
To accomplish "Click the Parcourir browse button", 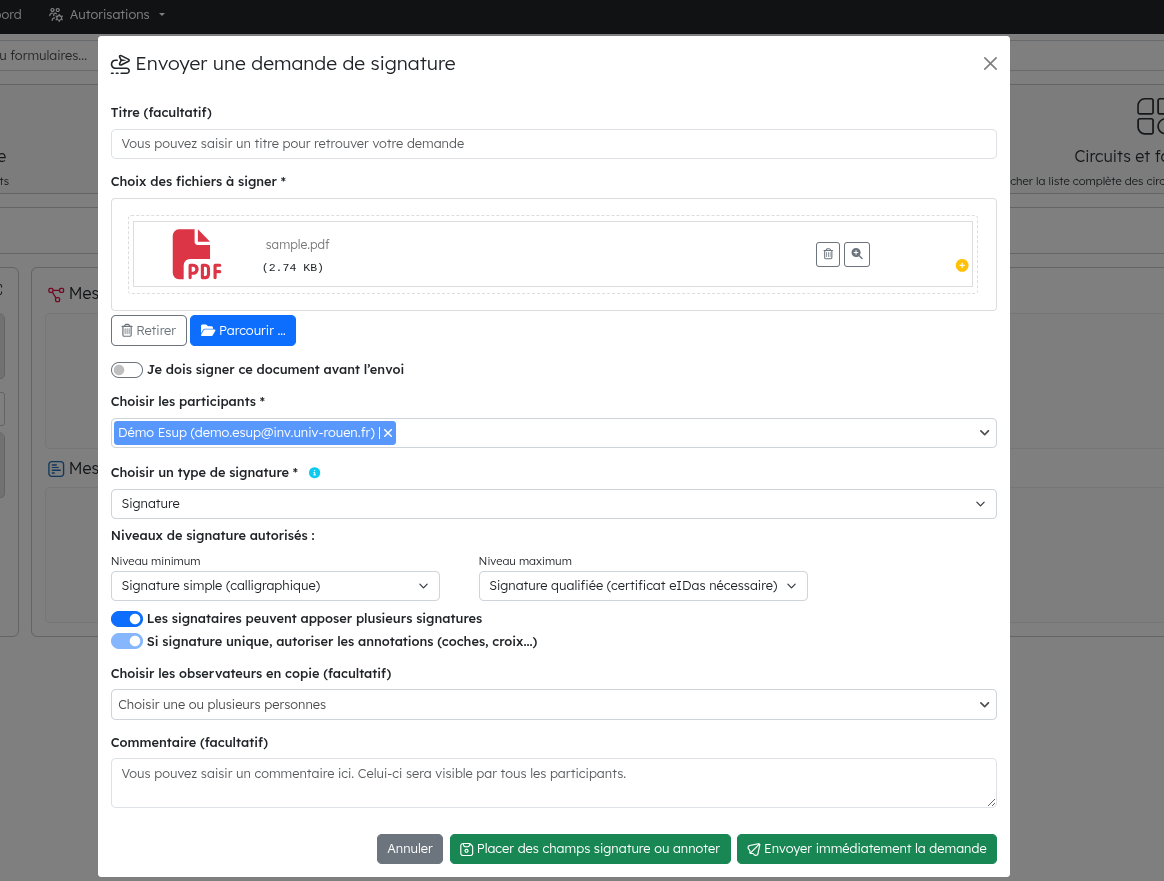I will pos(243,331).
